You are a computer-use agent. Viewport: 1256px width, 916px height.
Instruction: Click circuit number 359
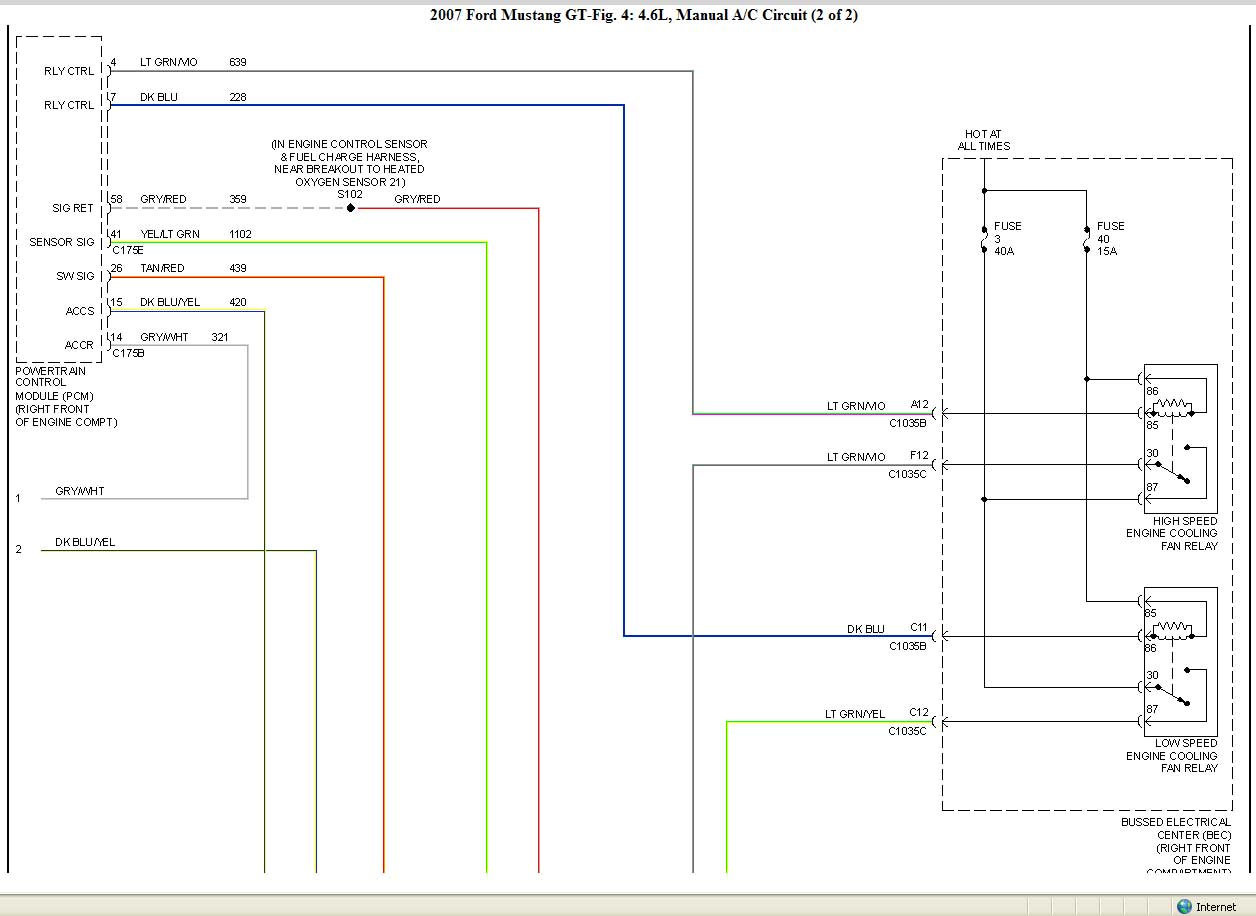point(237,199)
